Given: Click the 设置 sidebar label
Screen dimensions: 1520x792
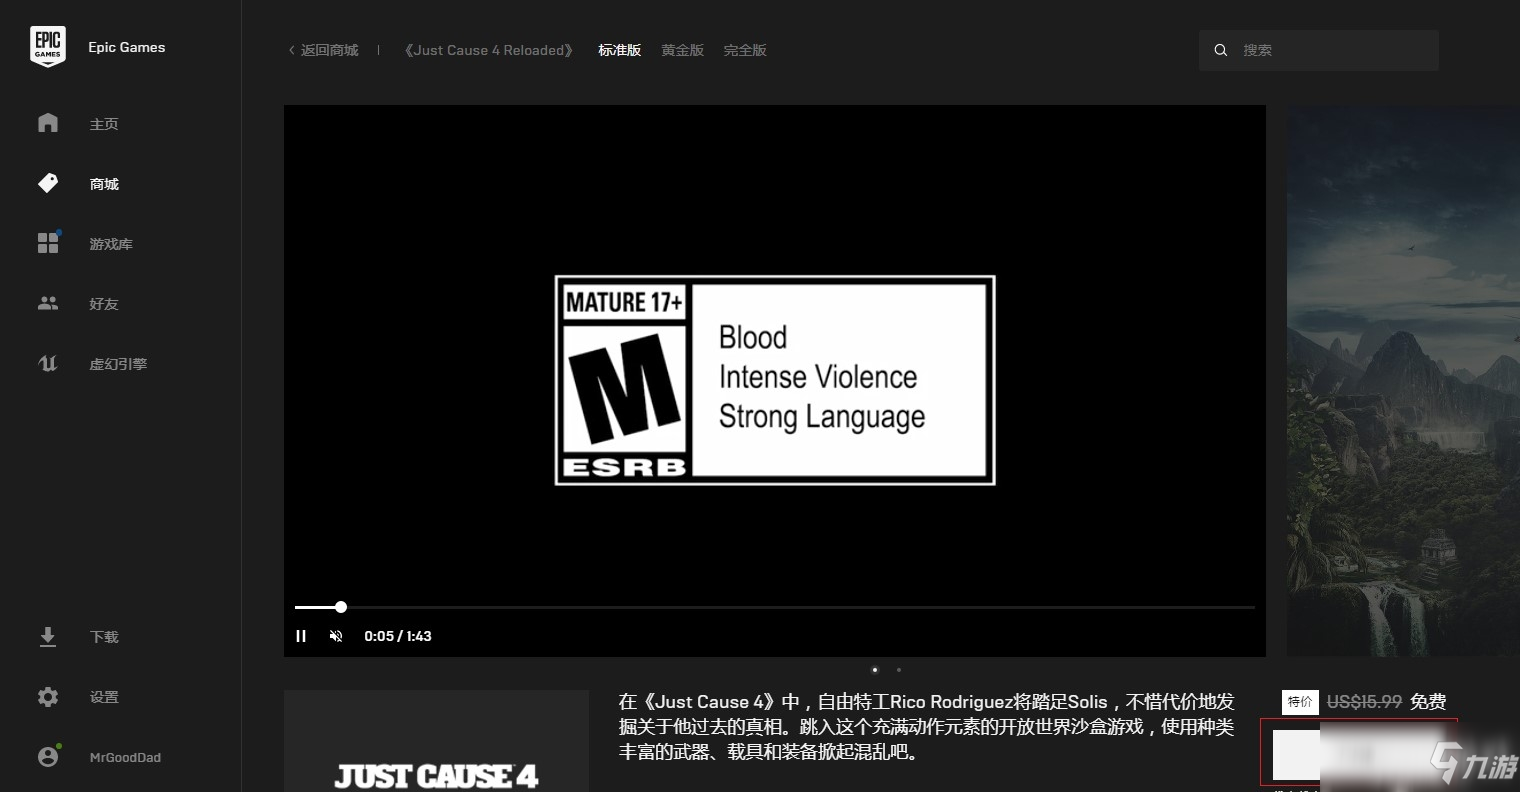Looking at the screenshot, I should tap(104, 697).
